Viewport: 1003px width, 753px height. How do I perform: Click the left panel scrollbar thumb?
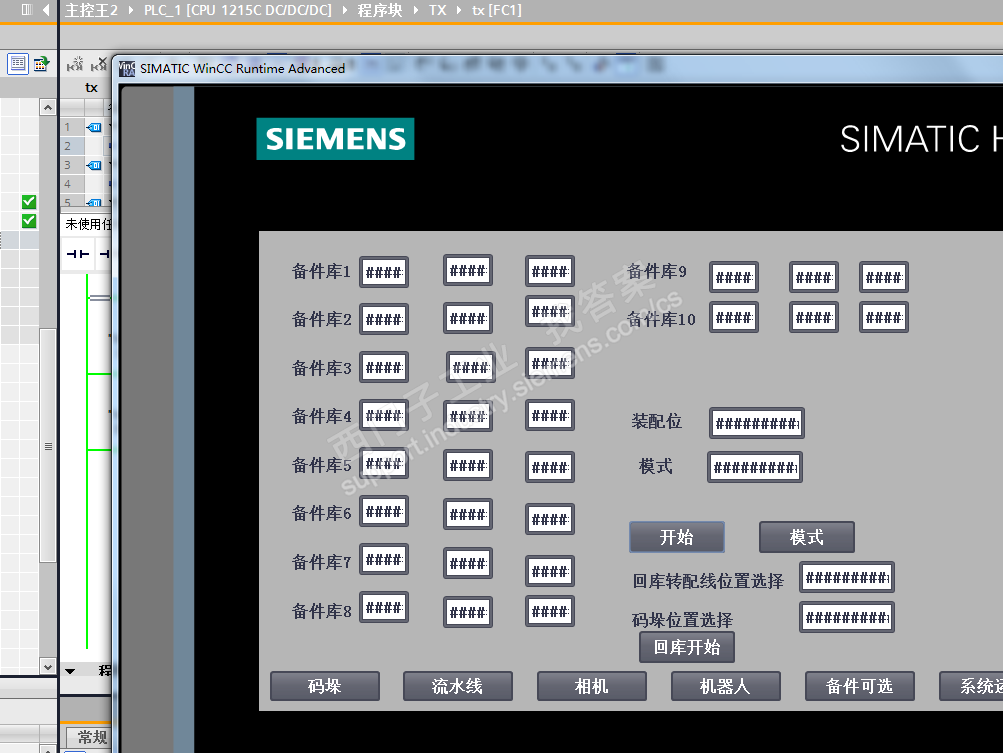coord(48,445)
